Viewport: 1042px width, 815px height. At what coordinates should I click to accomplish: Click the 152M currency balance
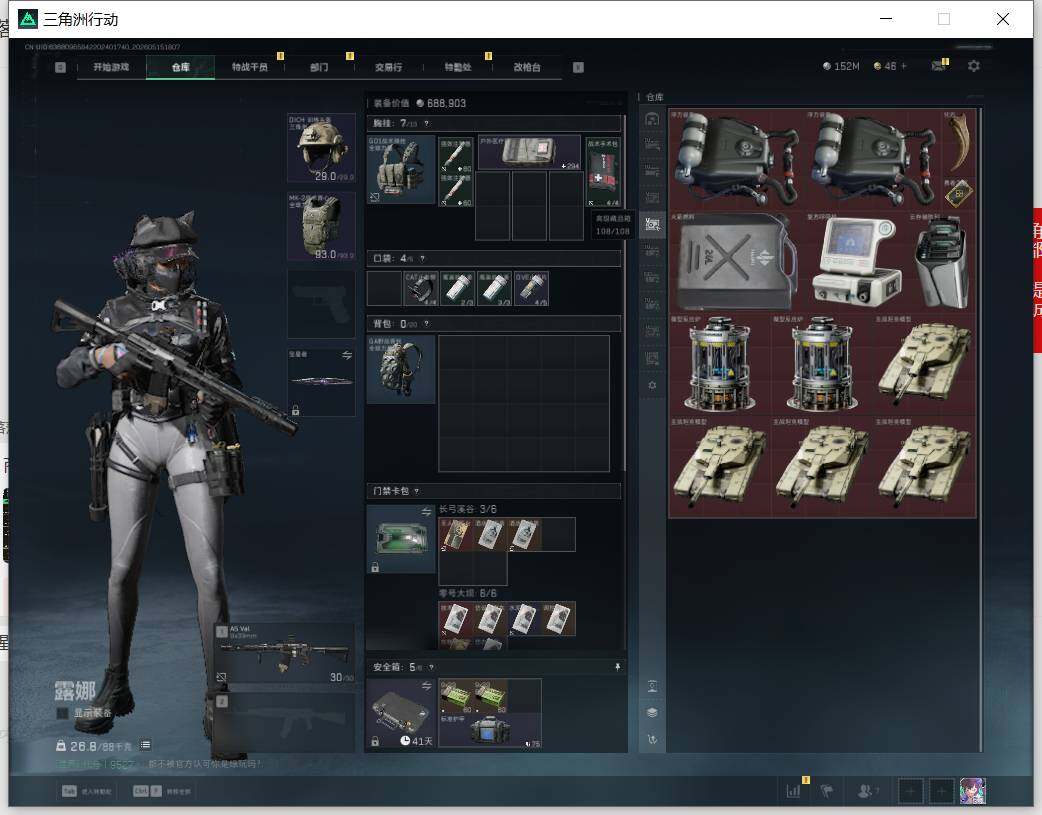coord(841,66)
